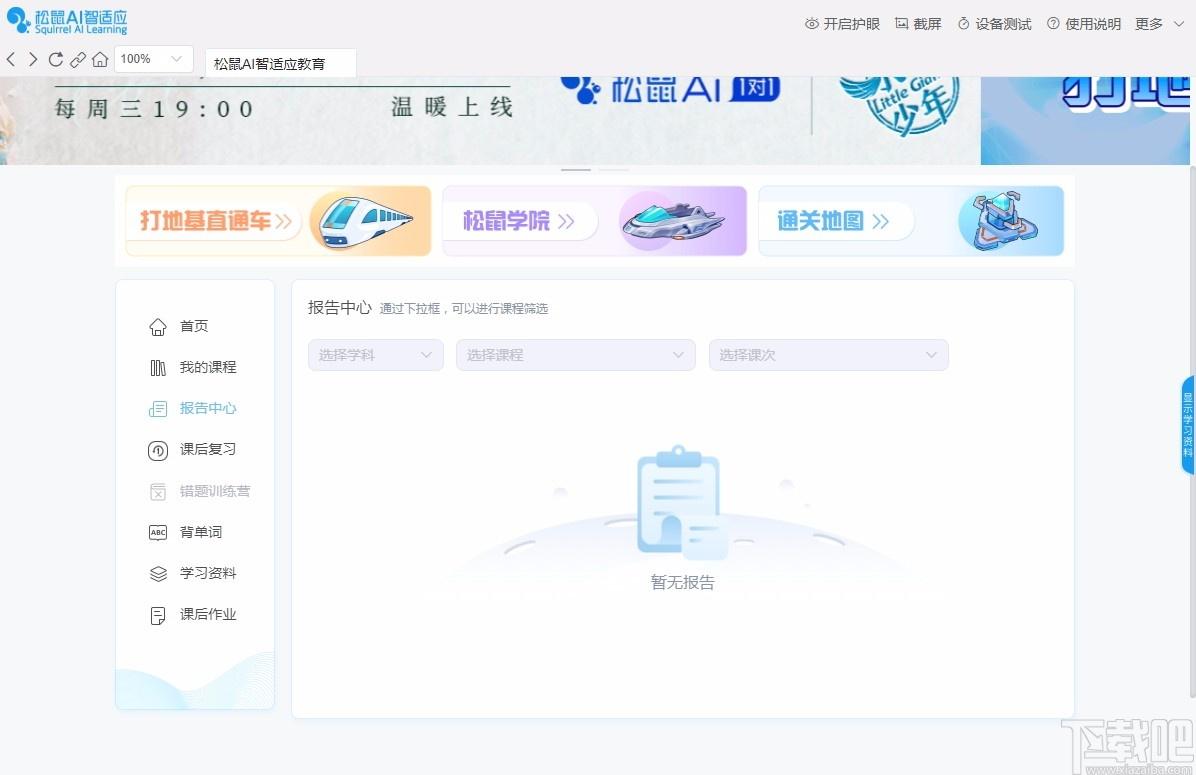Go to 首页 in the sidebar
This screenshot has height=775, width=1196.
pyautogui.click(x=195, y=326)
